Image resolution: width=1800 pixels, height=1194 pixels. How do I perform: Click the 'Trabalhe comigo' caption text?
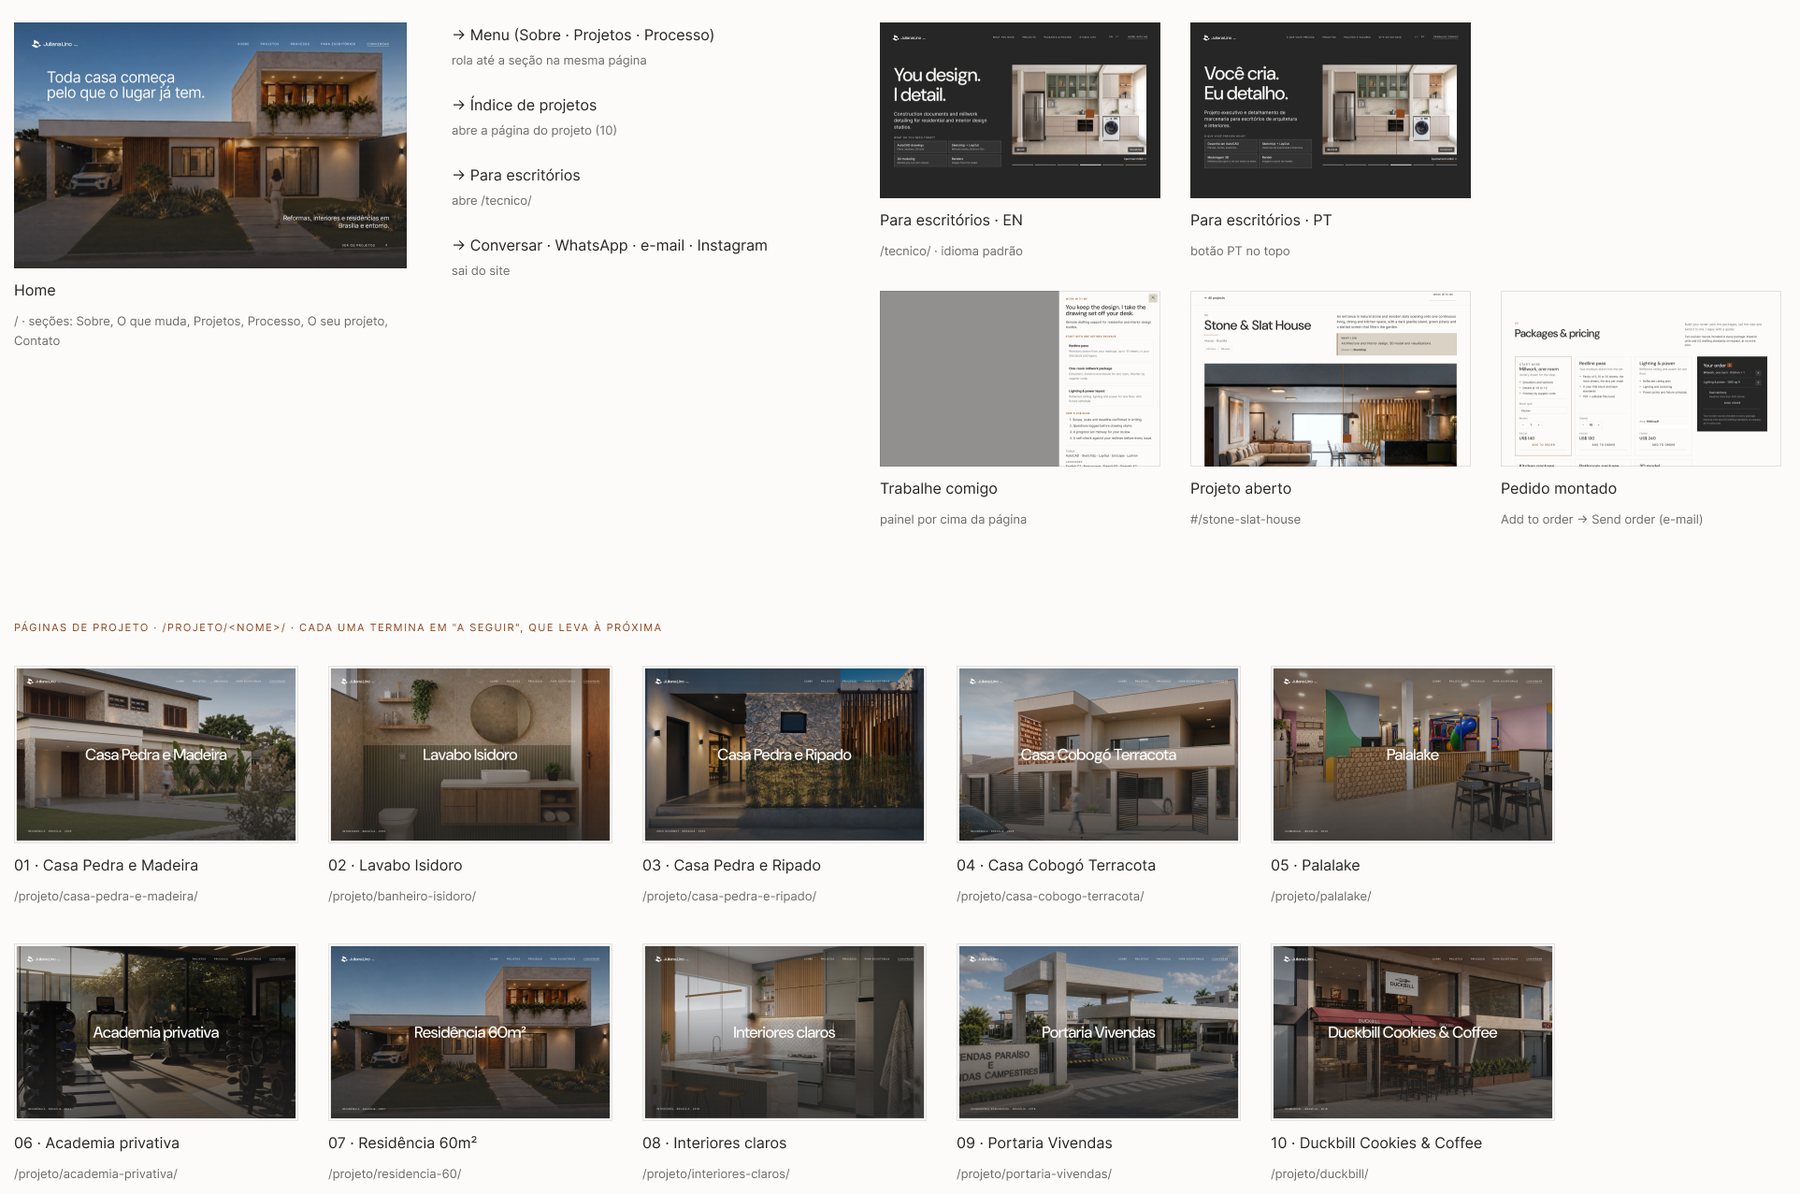938,489
